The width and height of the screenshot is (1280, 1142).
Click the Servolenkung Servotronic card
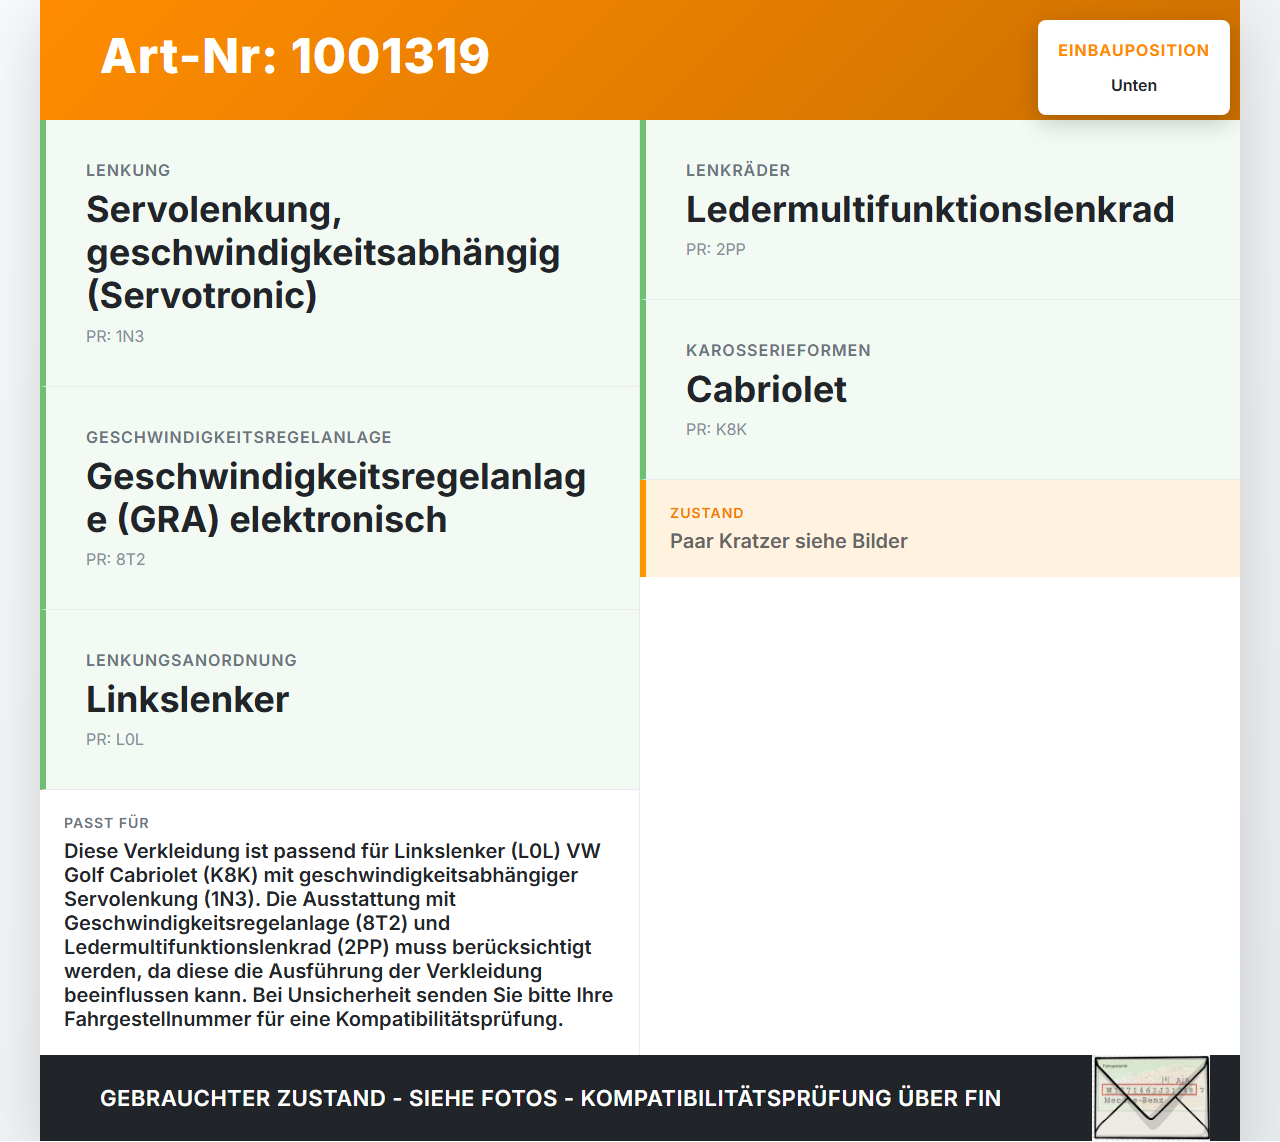tap(340, 253)
